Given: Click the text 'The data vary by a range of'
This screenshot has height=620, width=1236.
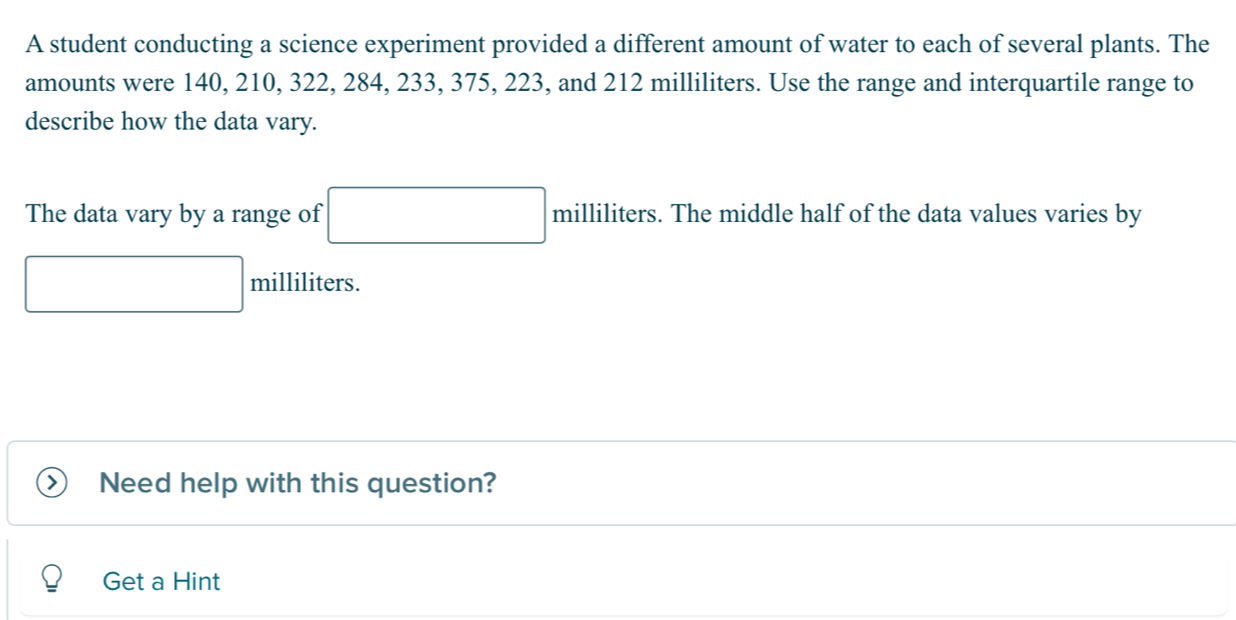Looking at the screenshot, I should pos(175,214).
